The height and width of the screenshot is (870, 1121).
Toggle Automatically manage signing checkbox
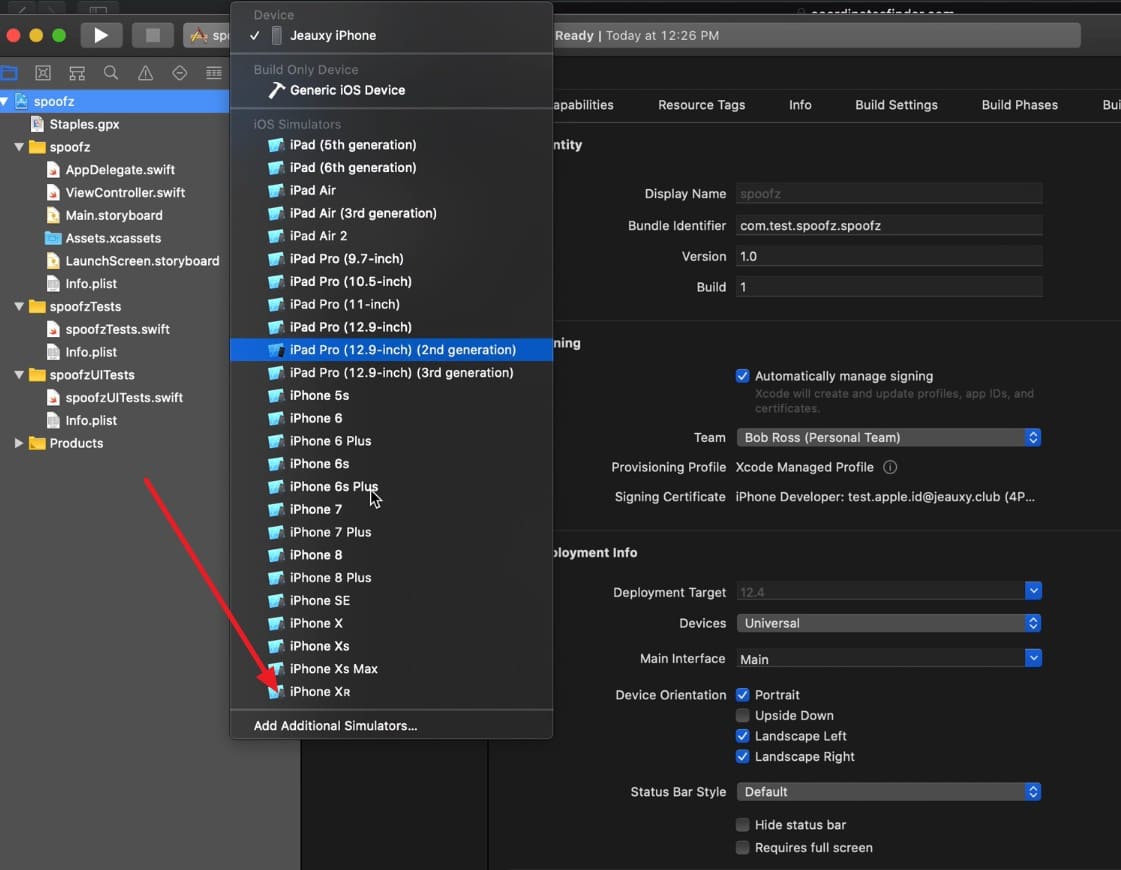click(x=742, y=376)
